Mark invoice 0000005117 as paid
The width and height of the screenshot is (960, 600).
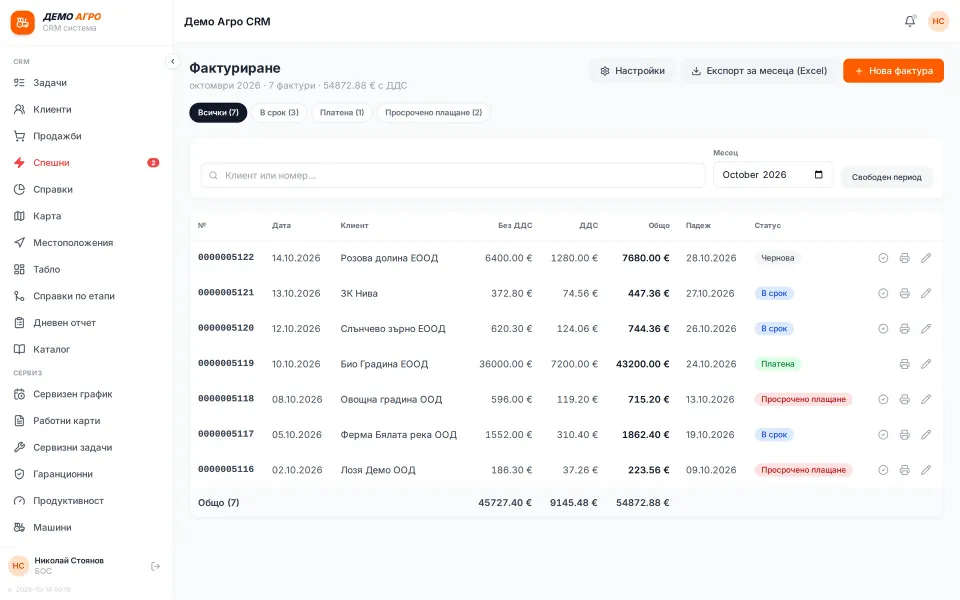pos(883,435)
